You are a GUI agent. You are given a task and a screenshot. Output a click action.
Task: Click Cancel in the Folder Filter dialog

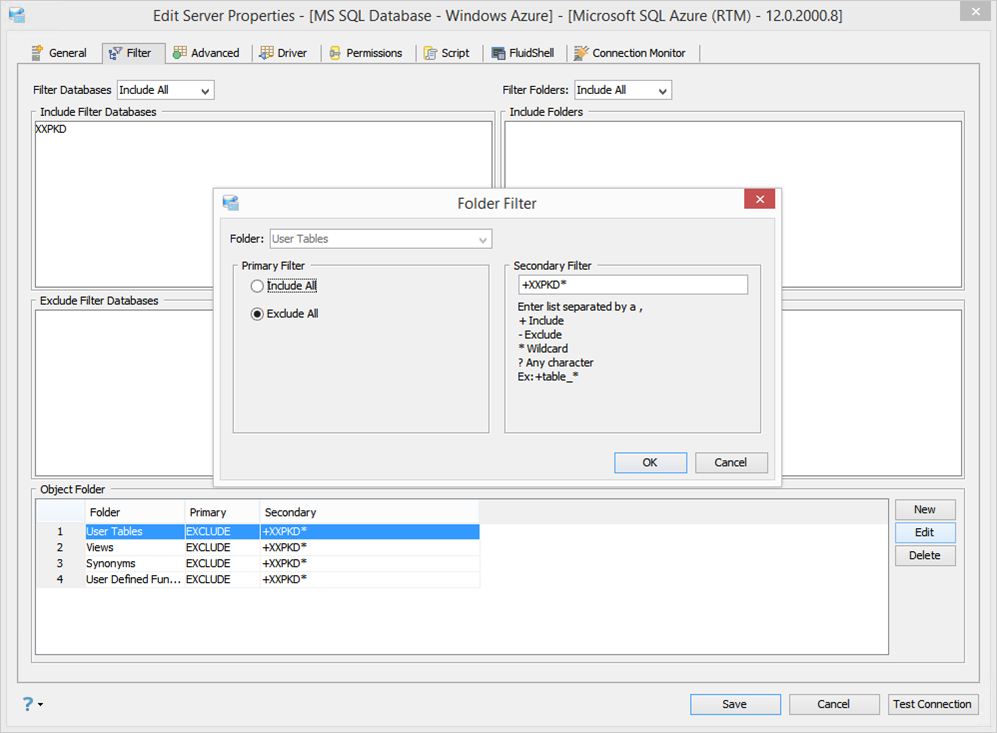[731, 463]
